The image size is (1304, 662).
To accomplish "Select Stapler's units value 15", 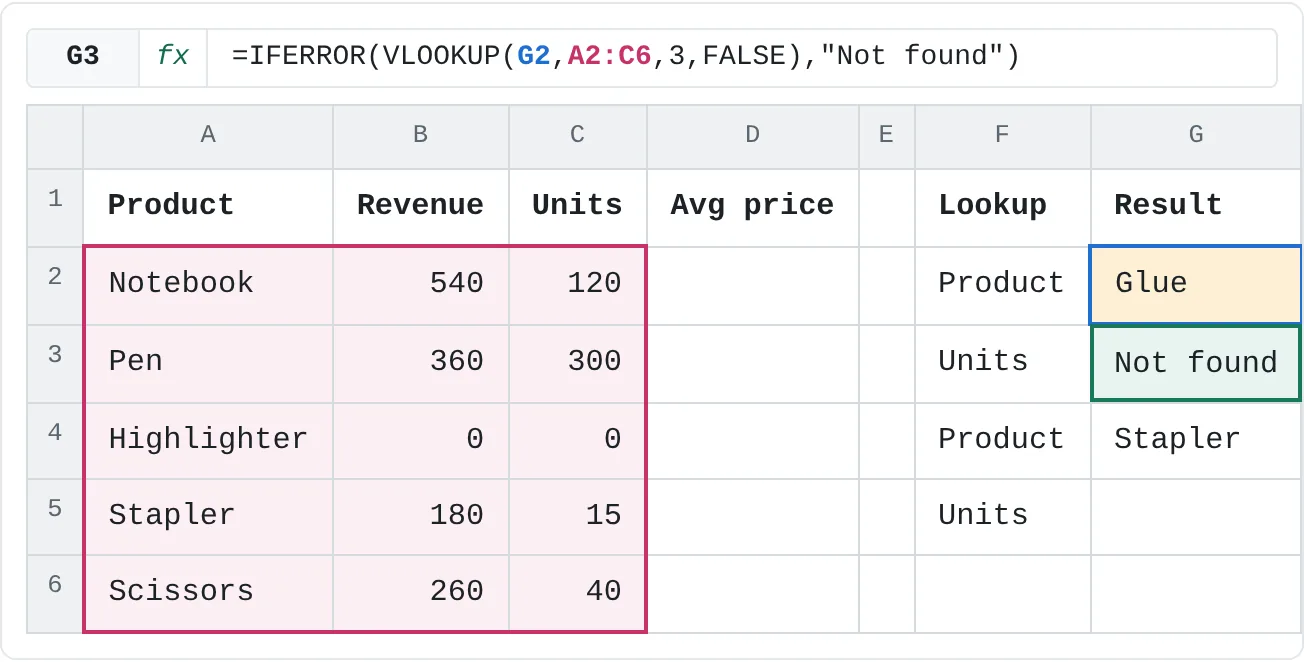I will pyautogui.click(x=578, y=517).
